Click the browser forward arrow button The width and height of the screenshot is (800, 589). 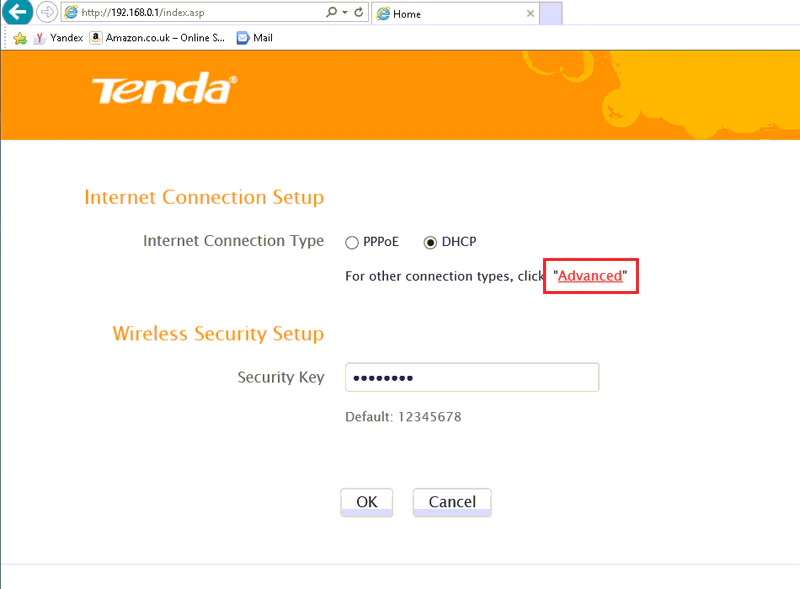(47, 13)
